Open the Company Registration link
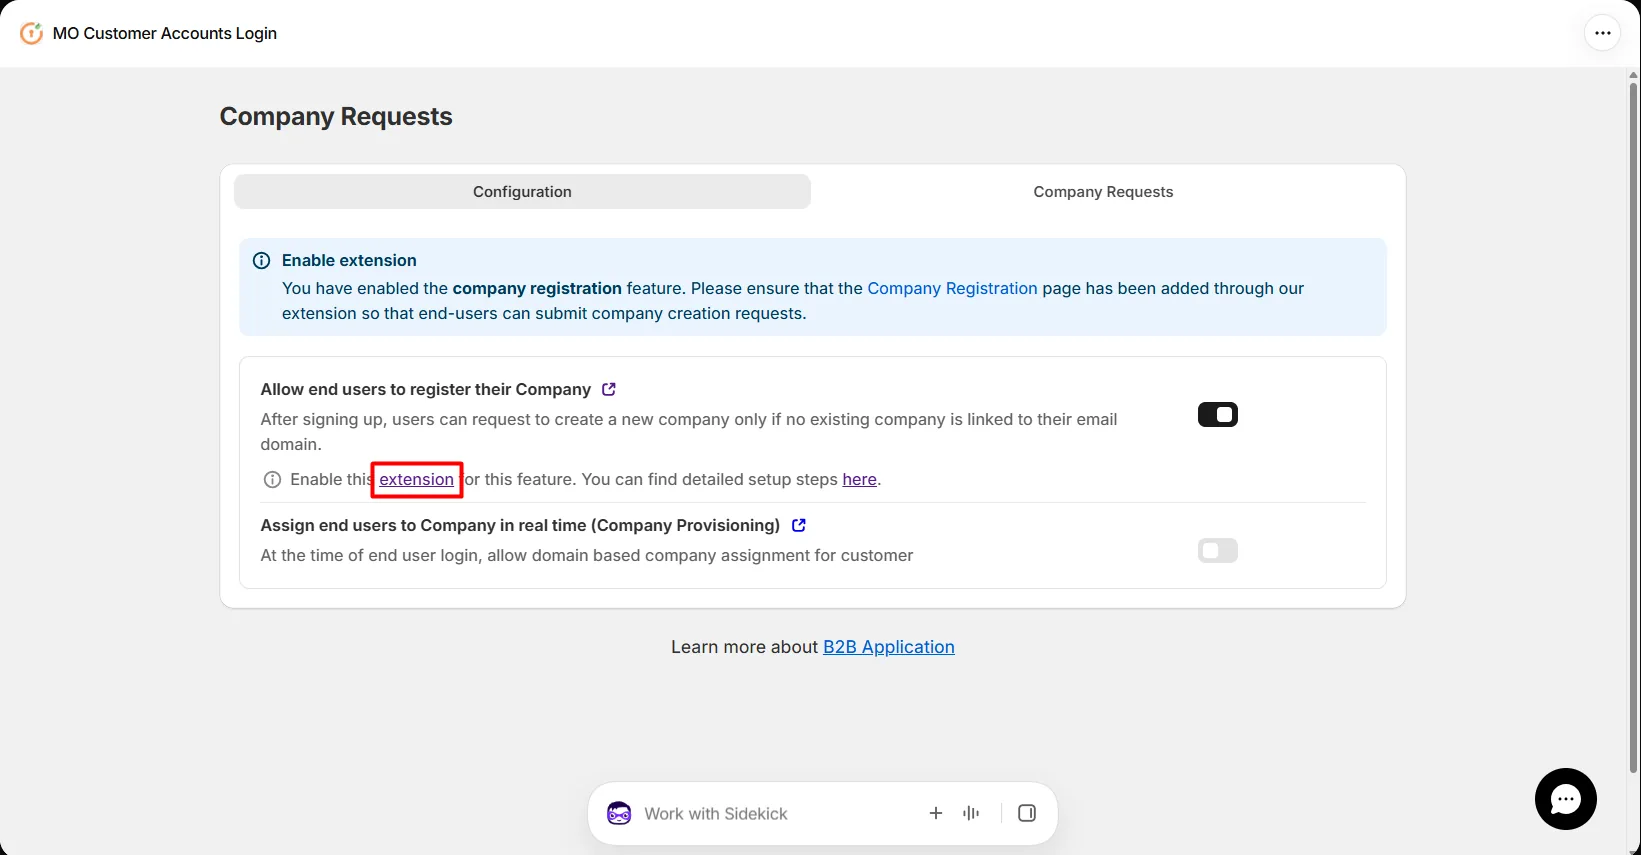This screenshot has width=1641, height=855. pos(952,288)
